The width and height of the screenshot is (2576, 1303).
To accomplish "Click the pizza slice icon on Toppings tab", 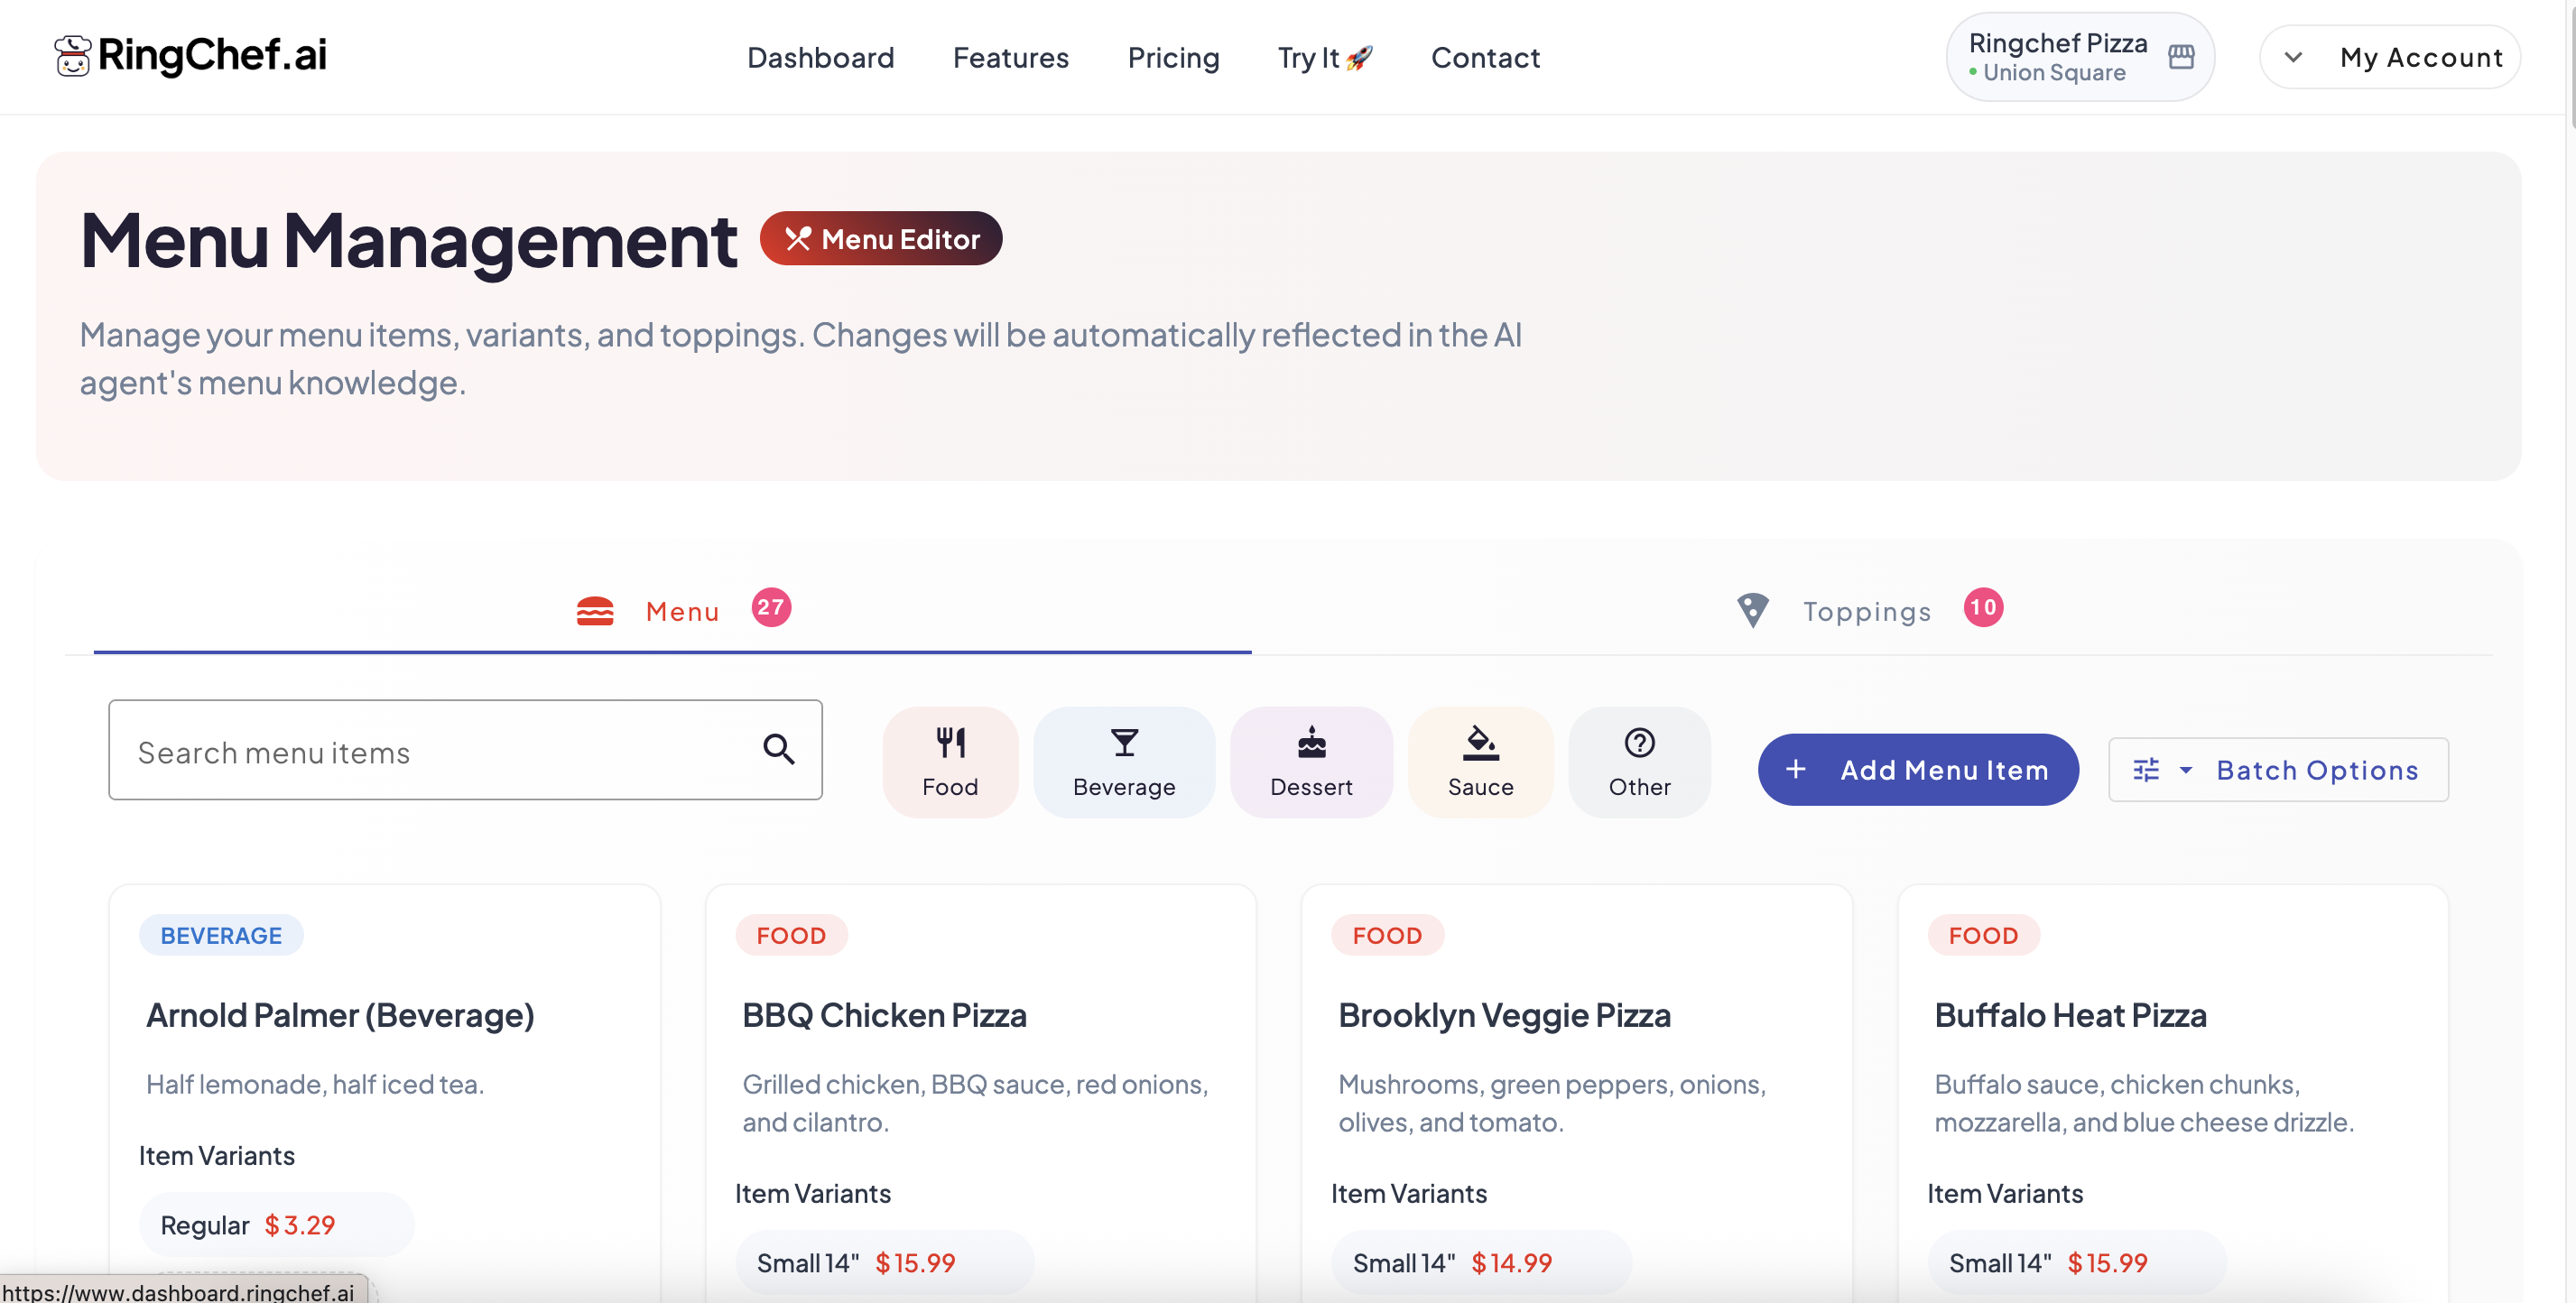I will pos(1752,610).
